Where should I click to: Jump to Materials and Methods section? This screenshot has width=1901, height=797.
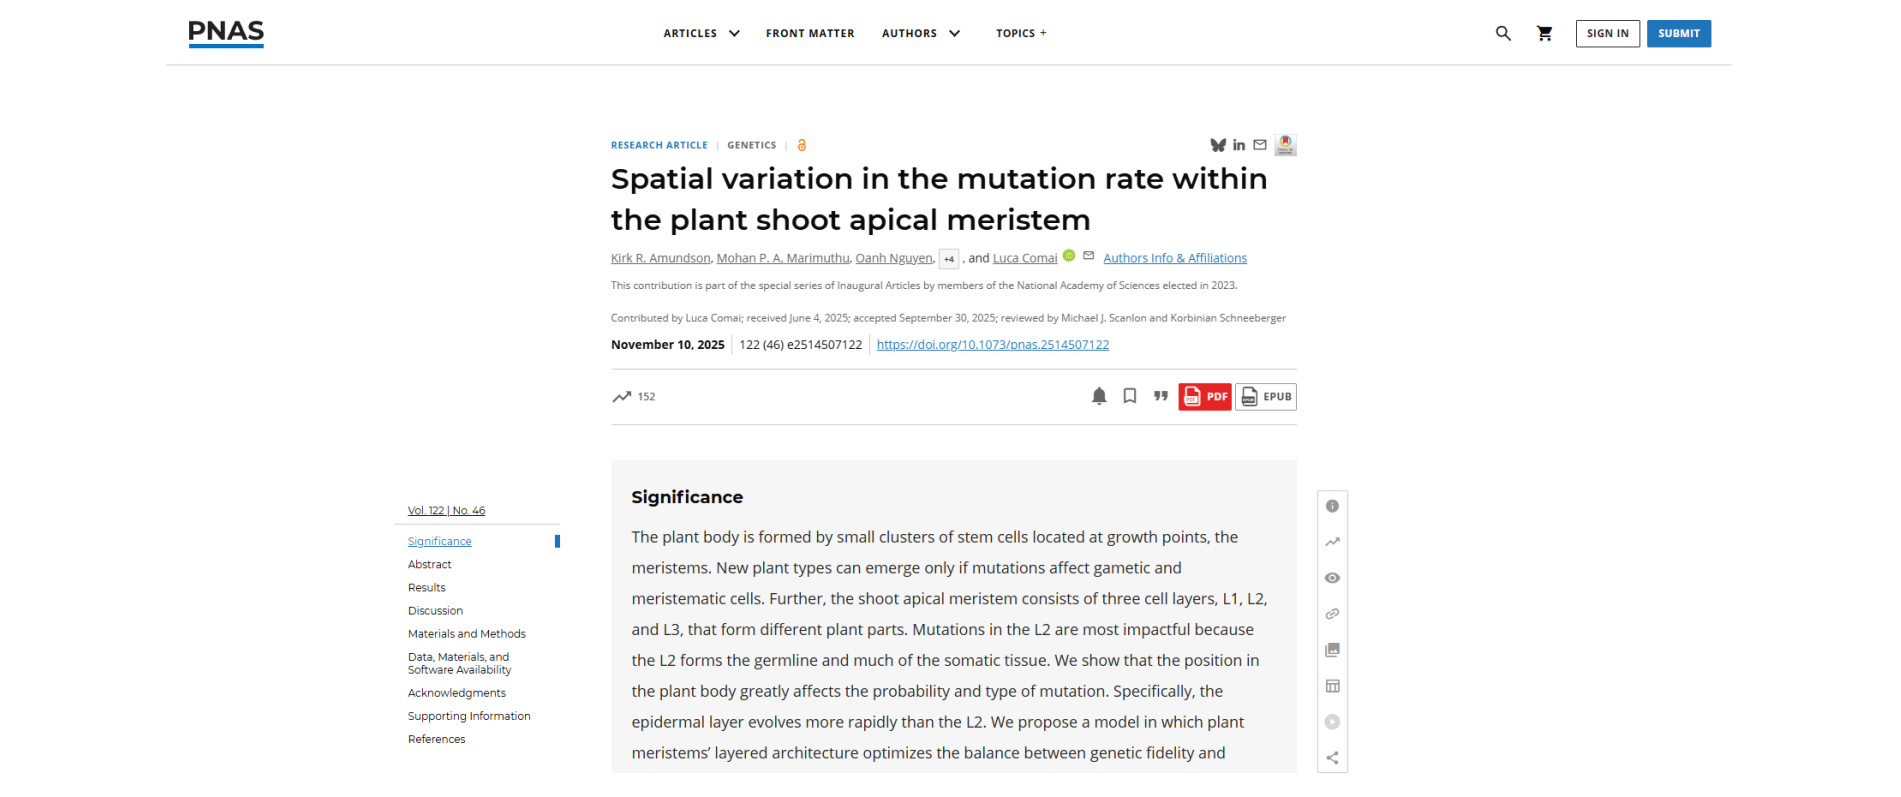click(x=466, y=634)
